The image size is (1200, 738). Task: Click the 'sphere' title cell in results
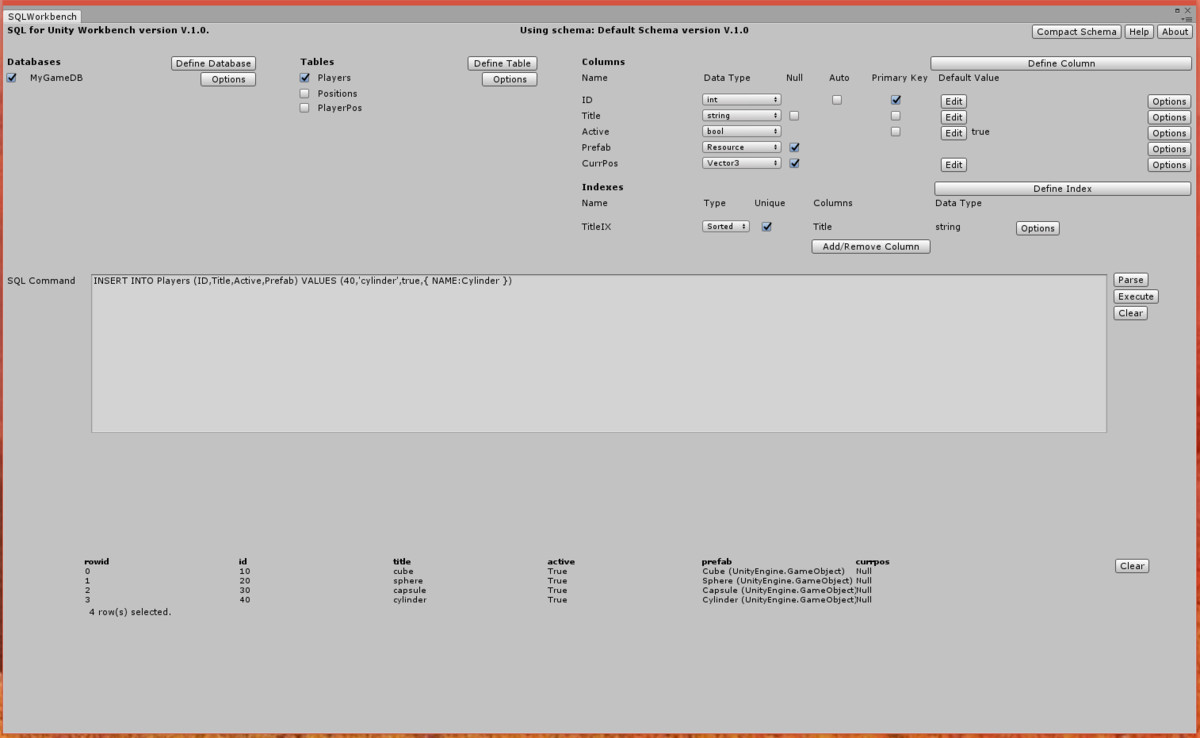point(408,581)
